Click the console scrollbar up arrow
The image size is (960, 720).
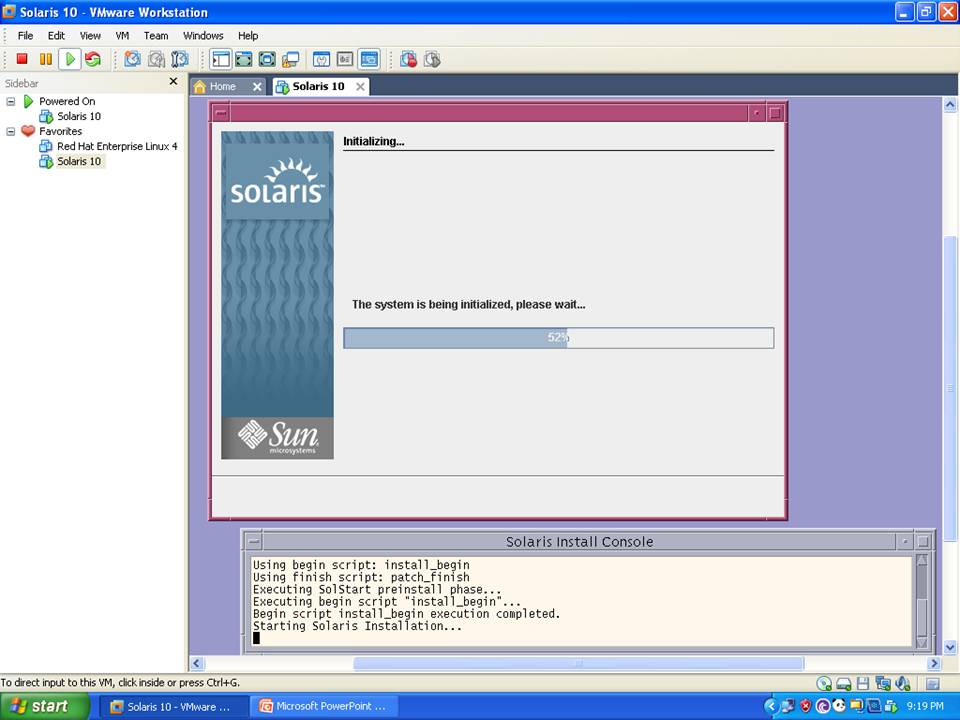[x=921, y=560]
